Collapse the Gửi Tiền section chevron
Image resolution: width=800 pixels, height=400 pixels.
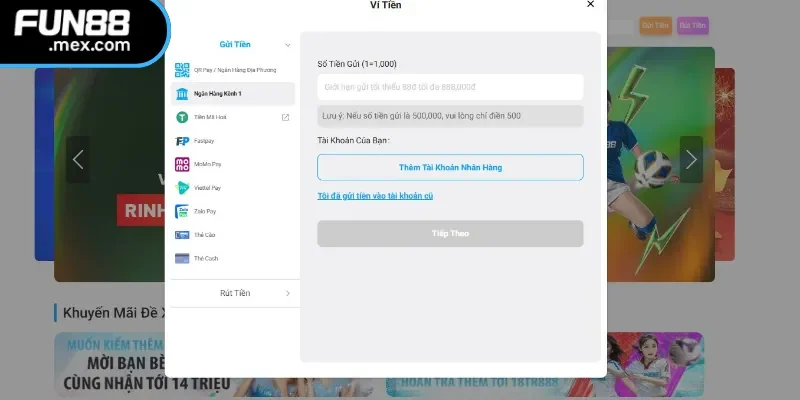click(x=288, y=45)
